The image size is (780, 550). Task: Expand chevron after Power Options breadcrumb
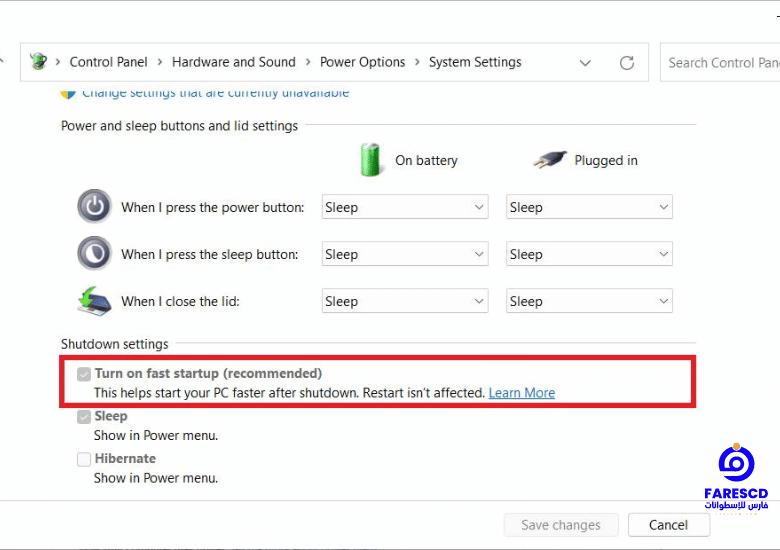417,62
